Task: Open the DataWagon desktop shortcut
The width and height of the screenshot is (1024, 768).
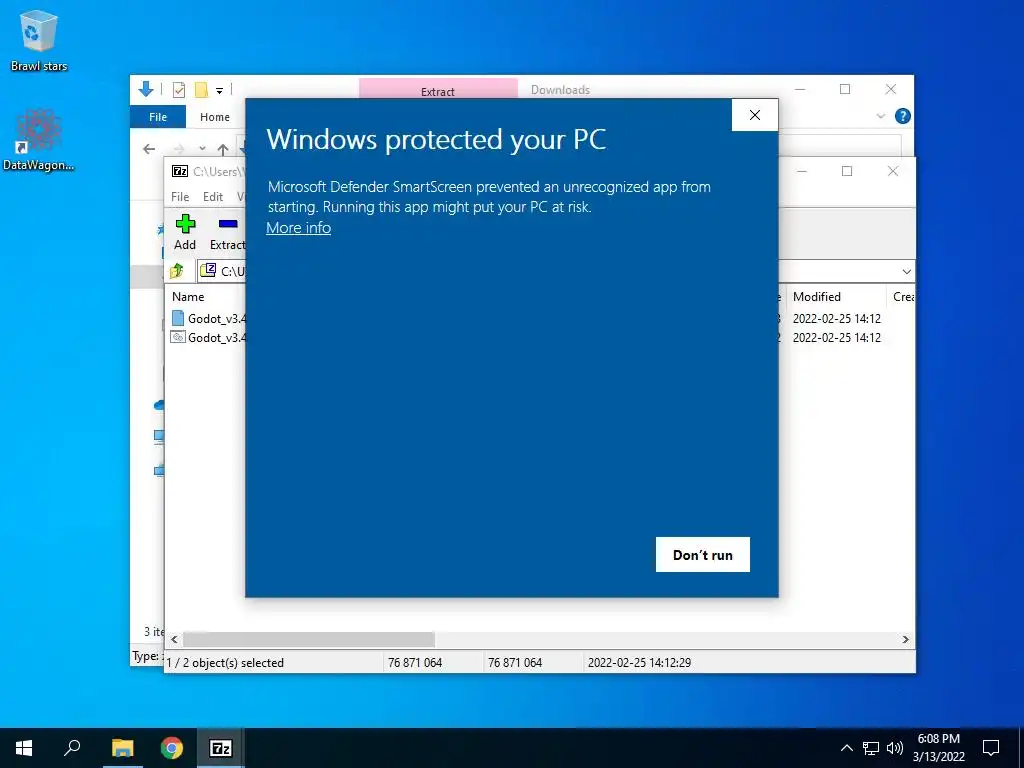Action: coord(38,140)
